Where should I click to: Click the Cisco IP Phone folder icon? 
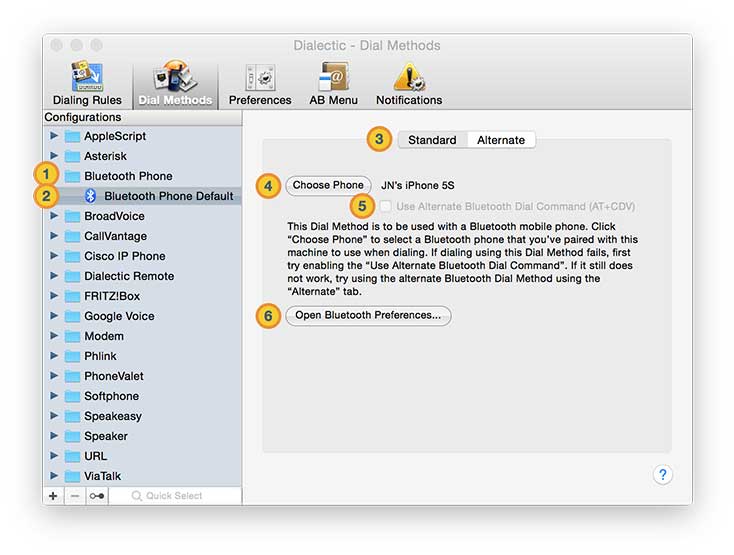[72, 256]
